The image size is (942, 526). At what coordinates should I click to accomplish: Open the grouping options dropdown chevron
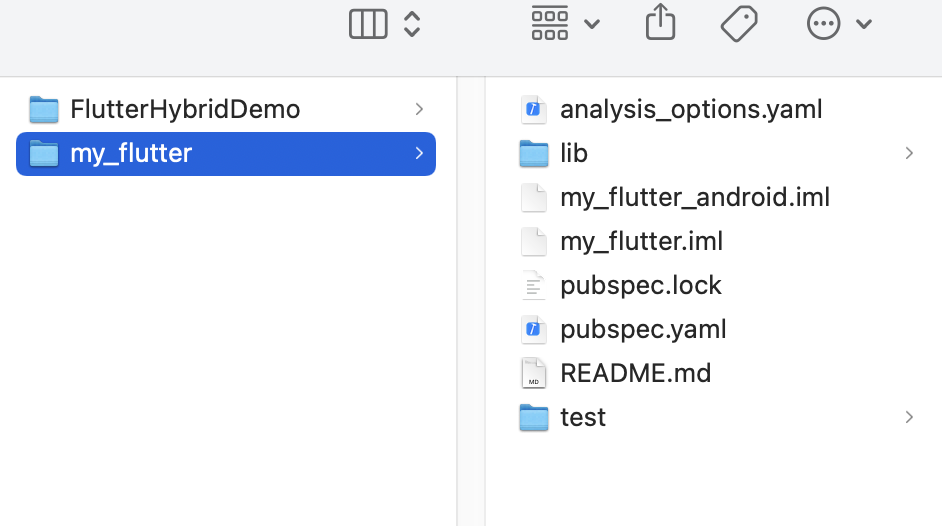tap(592, 24)
